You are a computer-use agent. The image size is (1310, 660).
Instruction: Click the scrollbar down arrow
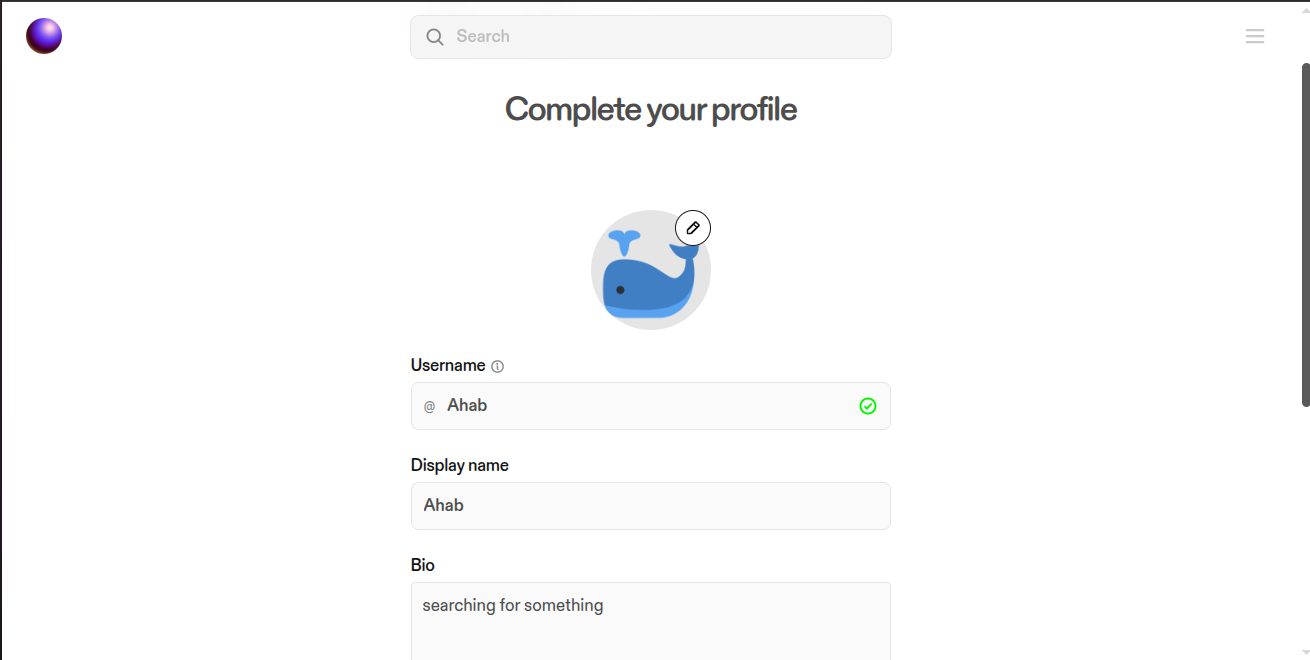1305,653
